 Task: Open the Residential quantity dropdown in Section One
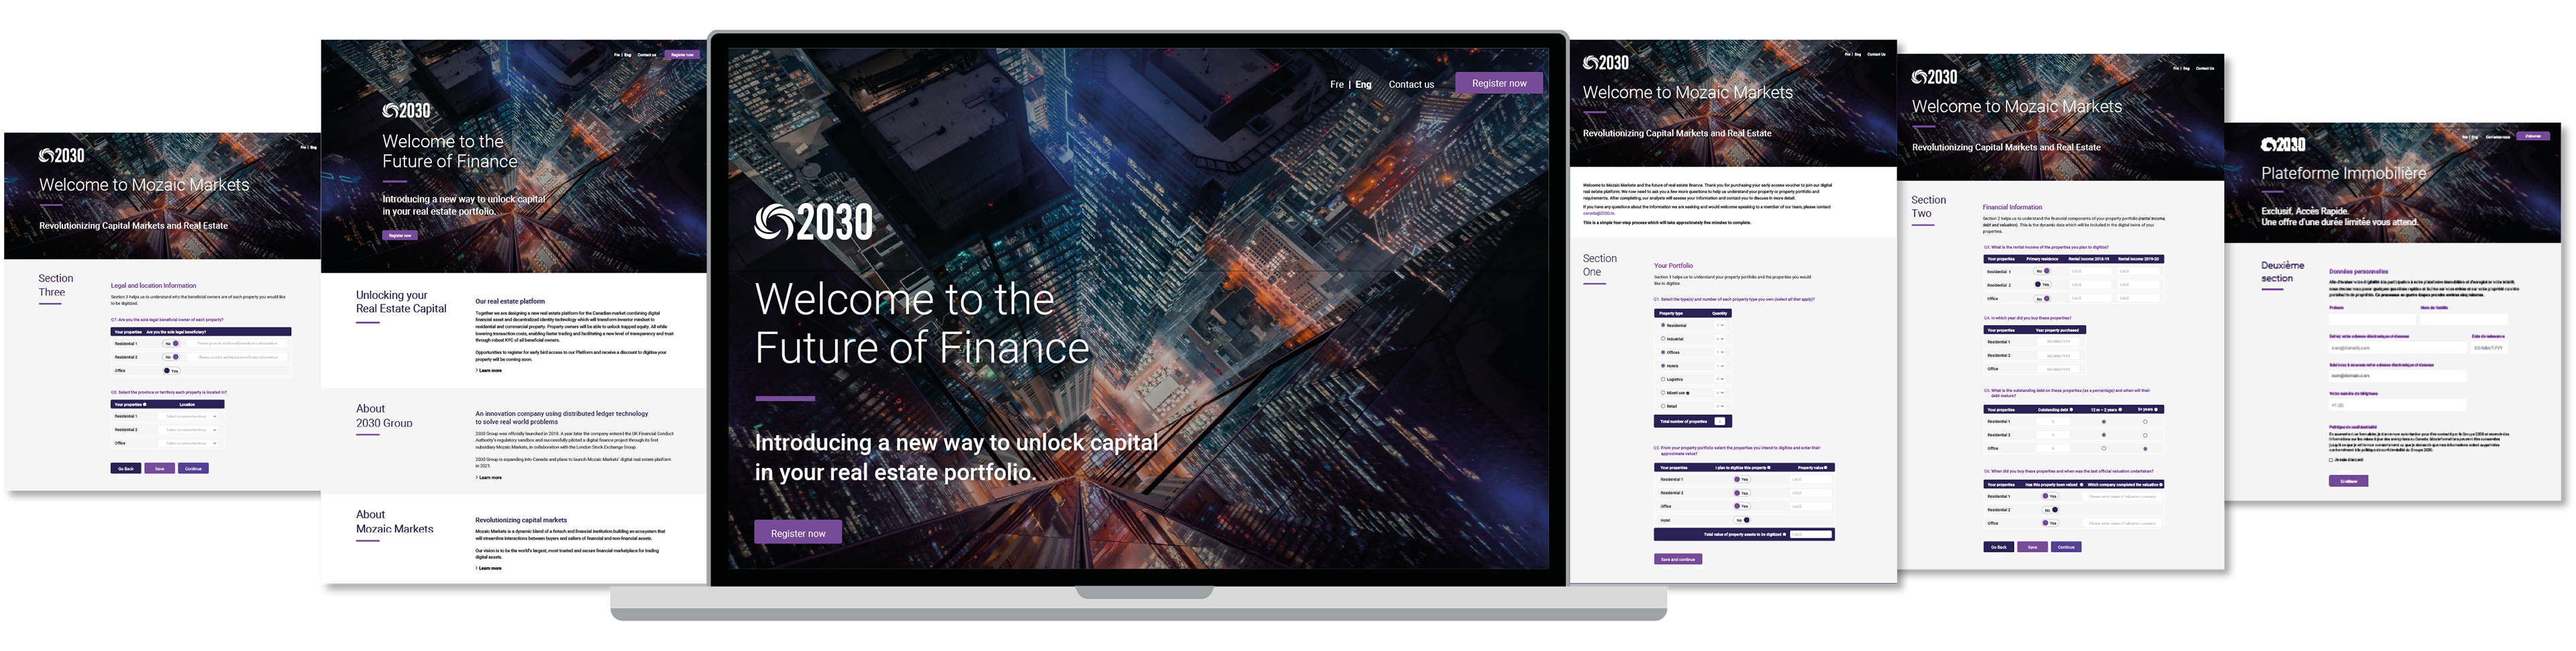point(1720,326)
